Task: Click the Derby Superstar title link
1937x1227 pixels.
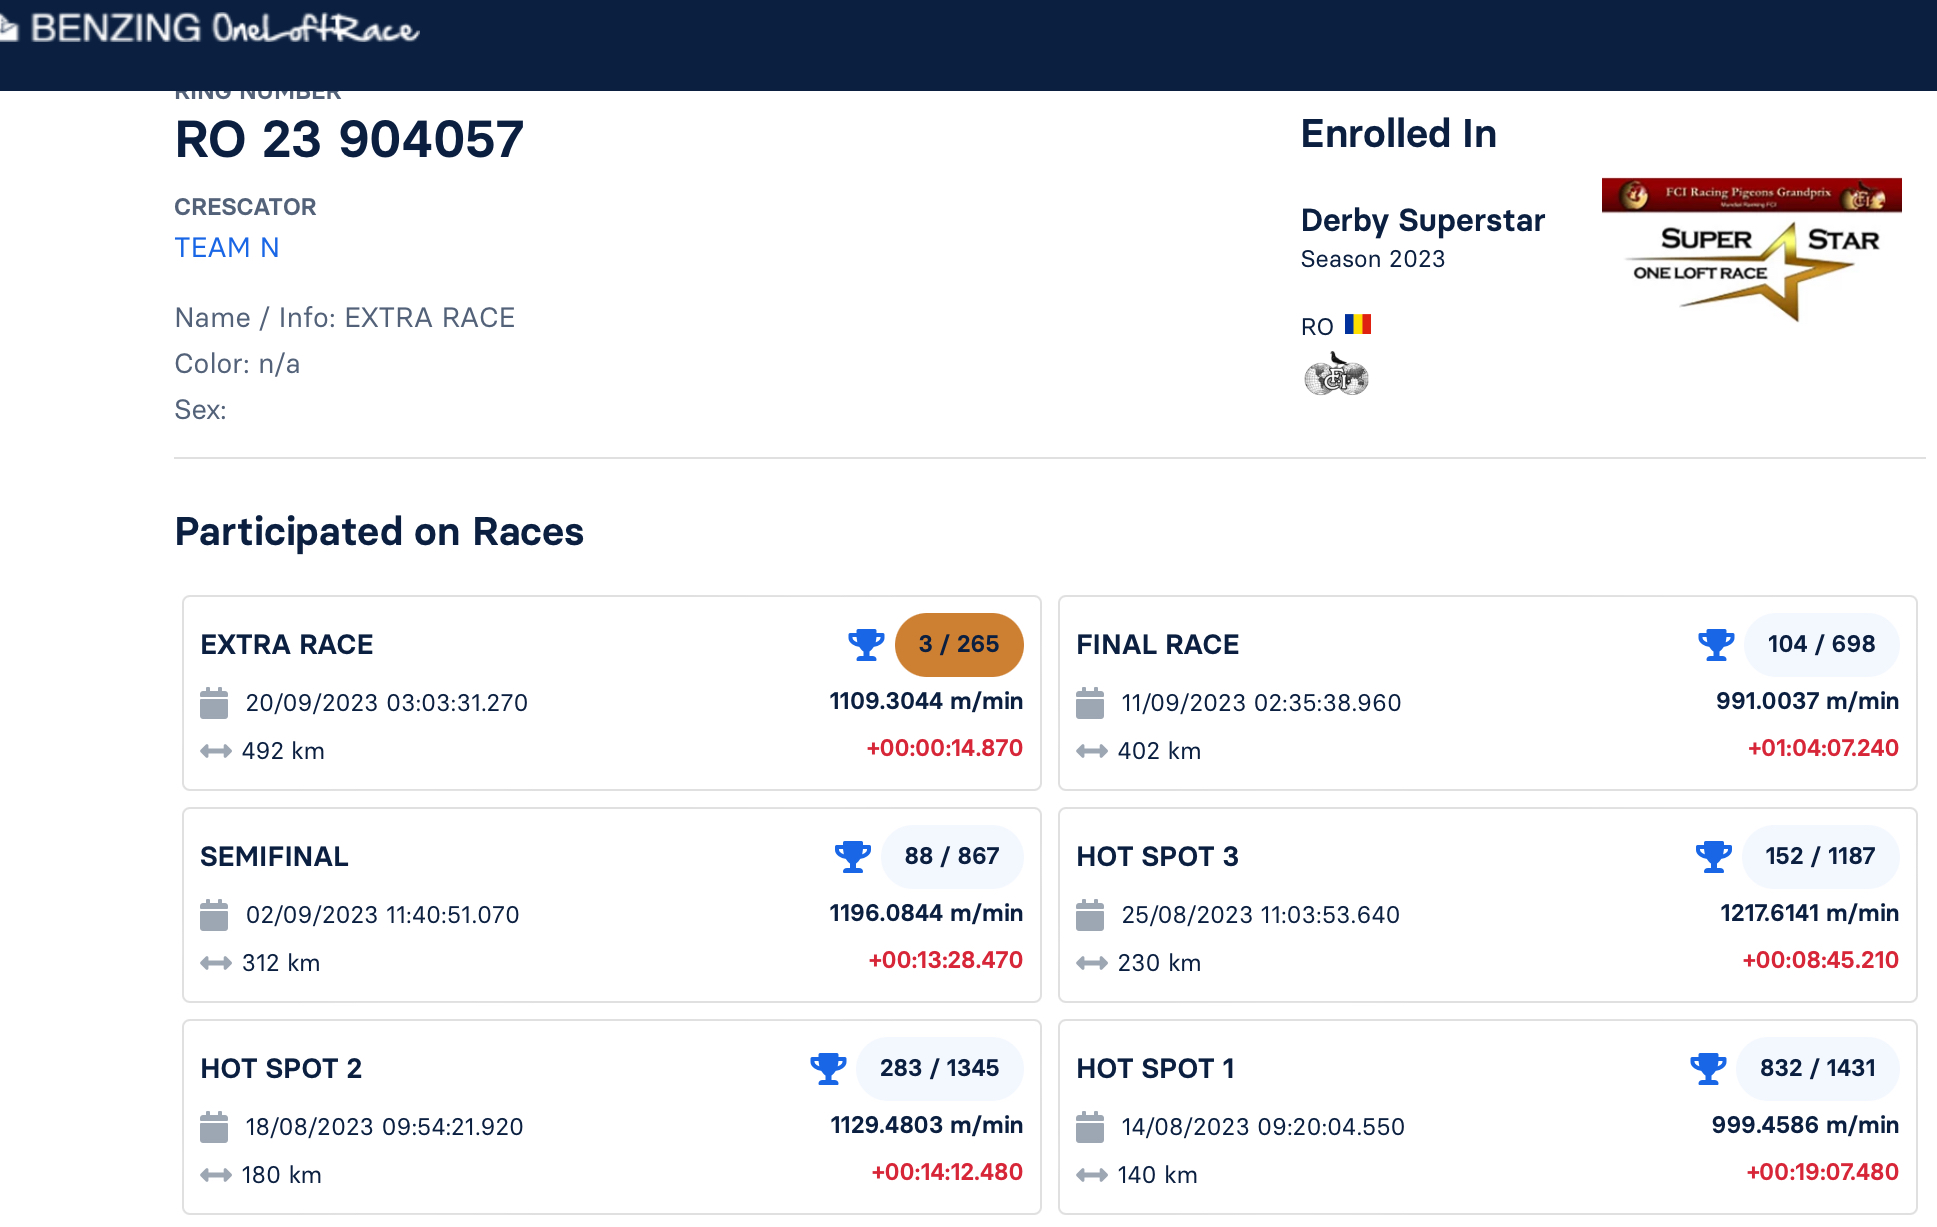Action: point(1423,220)
